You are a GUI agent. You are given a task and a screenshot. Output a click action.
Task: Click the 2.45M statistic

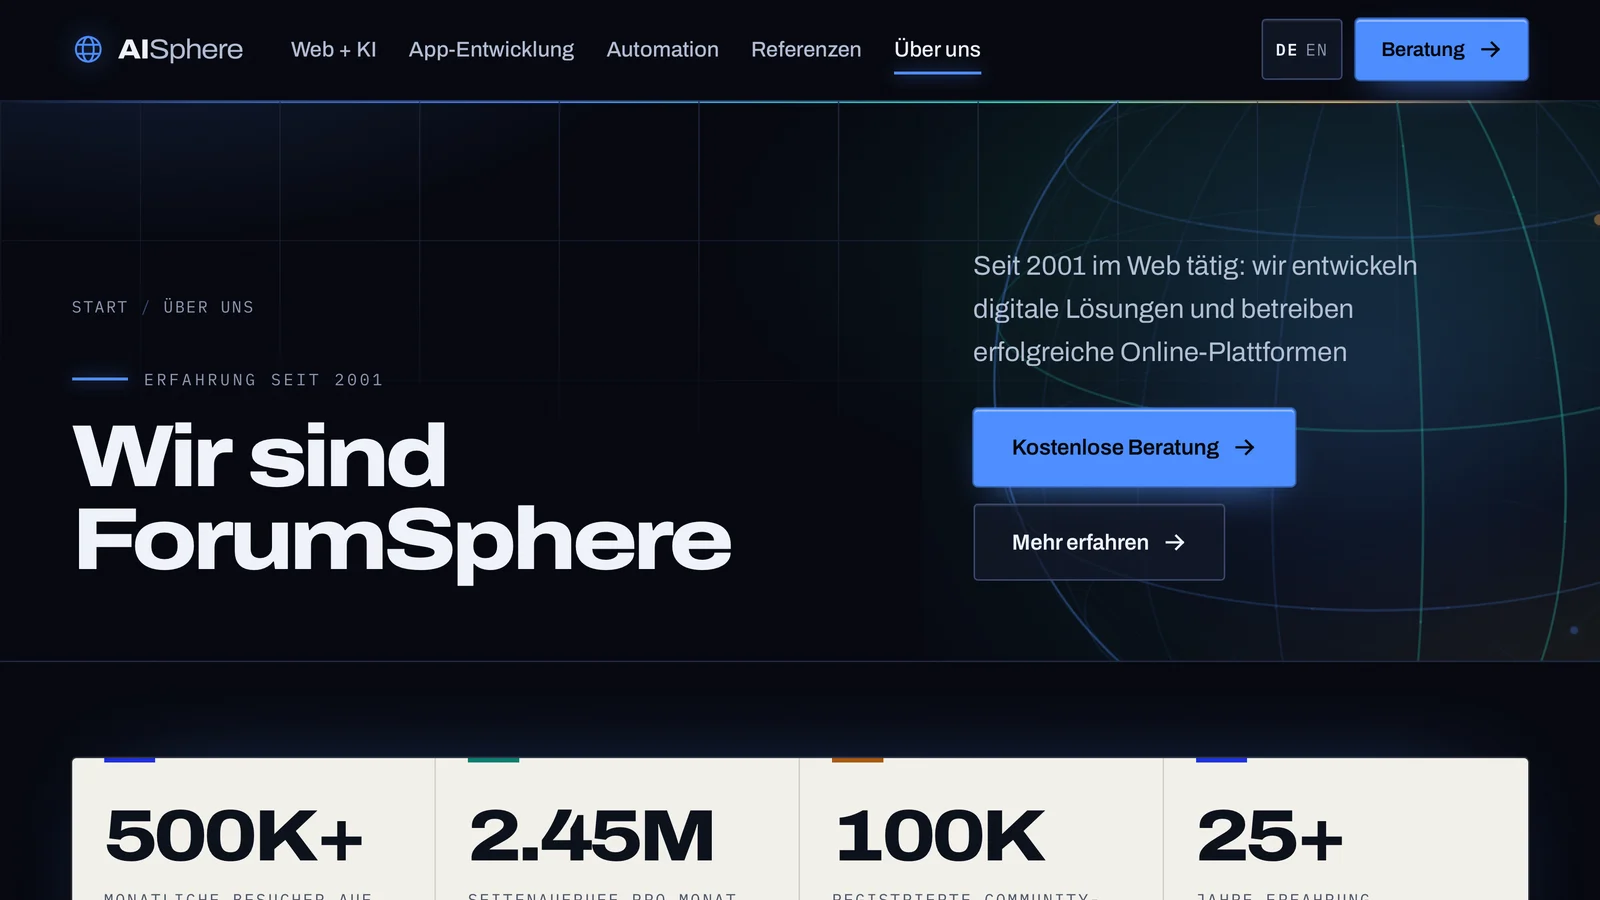tap(592, 836)
